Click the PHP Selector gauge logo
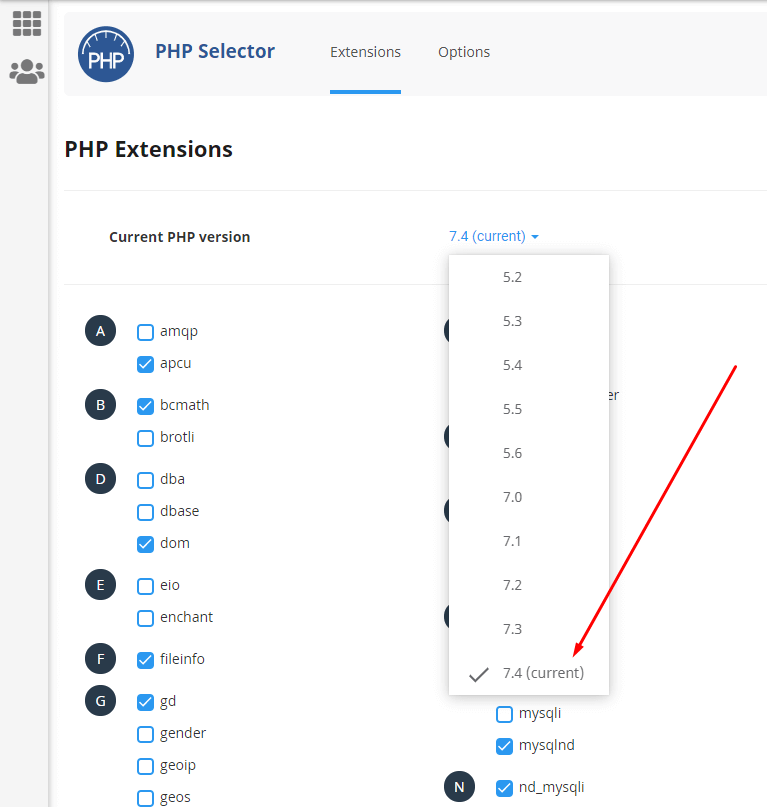767x807 pixels. [105, 54]
